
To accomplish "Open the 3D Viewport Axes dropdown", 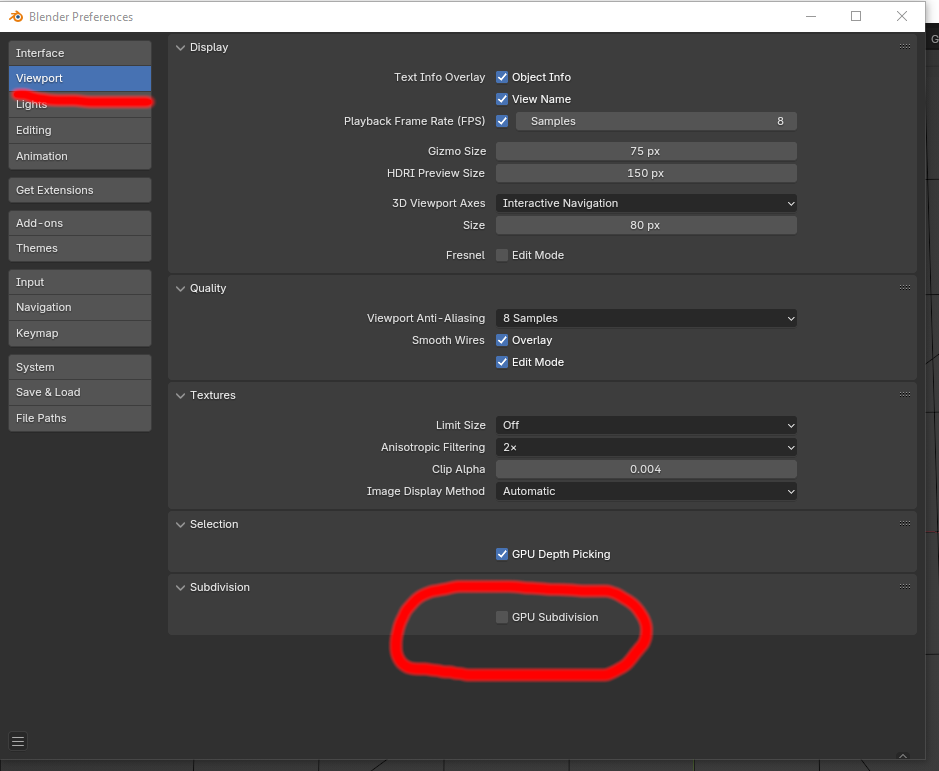I will (x=646, y=203).
